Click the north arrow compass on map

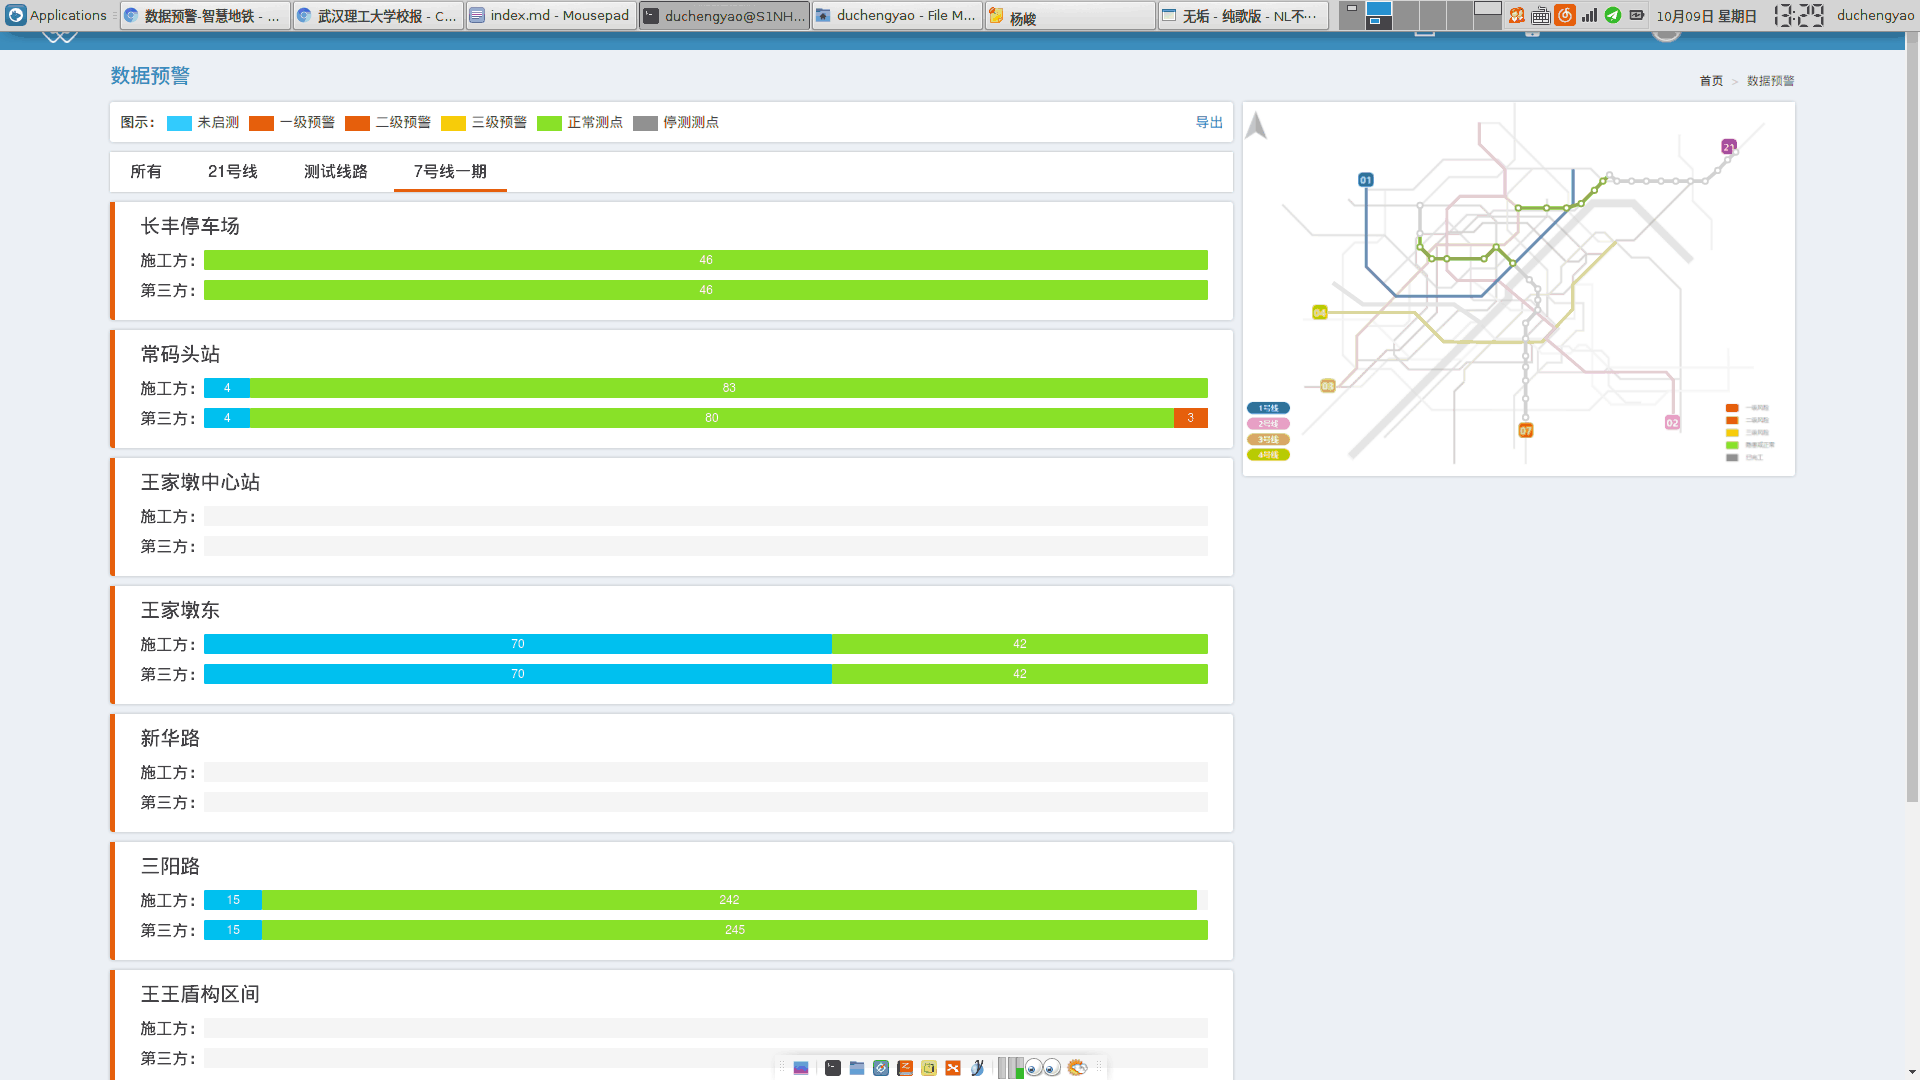pyautogui.click(x=1257, y=125)
